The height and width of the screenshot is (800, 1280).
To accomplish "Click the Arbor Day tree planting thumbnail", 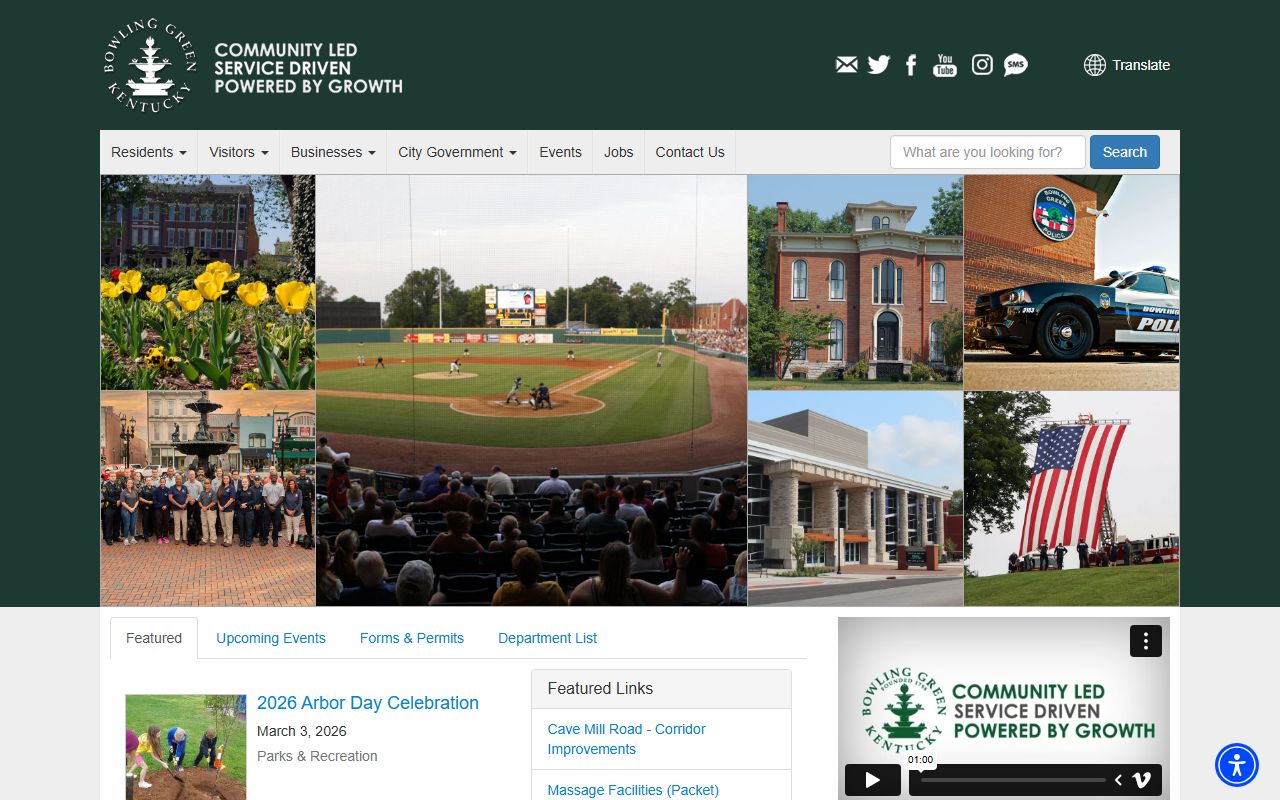I will click(x=186, y=747).
